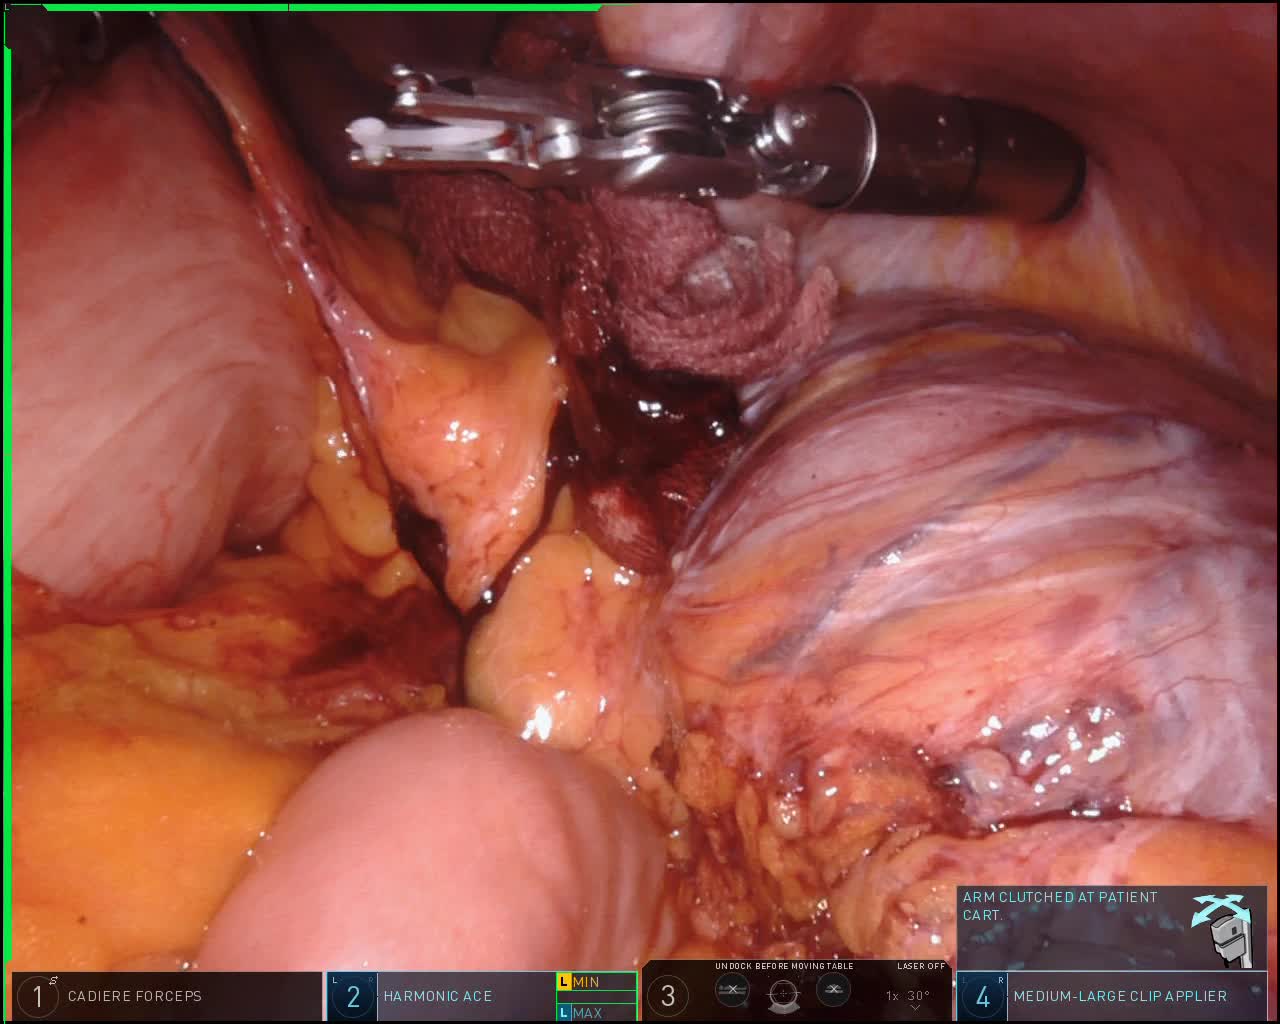The width and height of the screenshot is (1280, 1024).
Task: Click the Medium-Large Clip Applier label
Action: [1120, 996]
